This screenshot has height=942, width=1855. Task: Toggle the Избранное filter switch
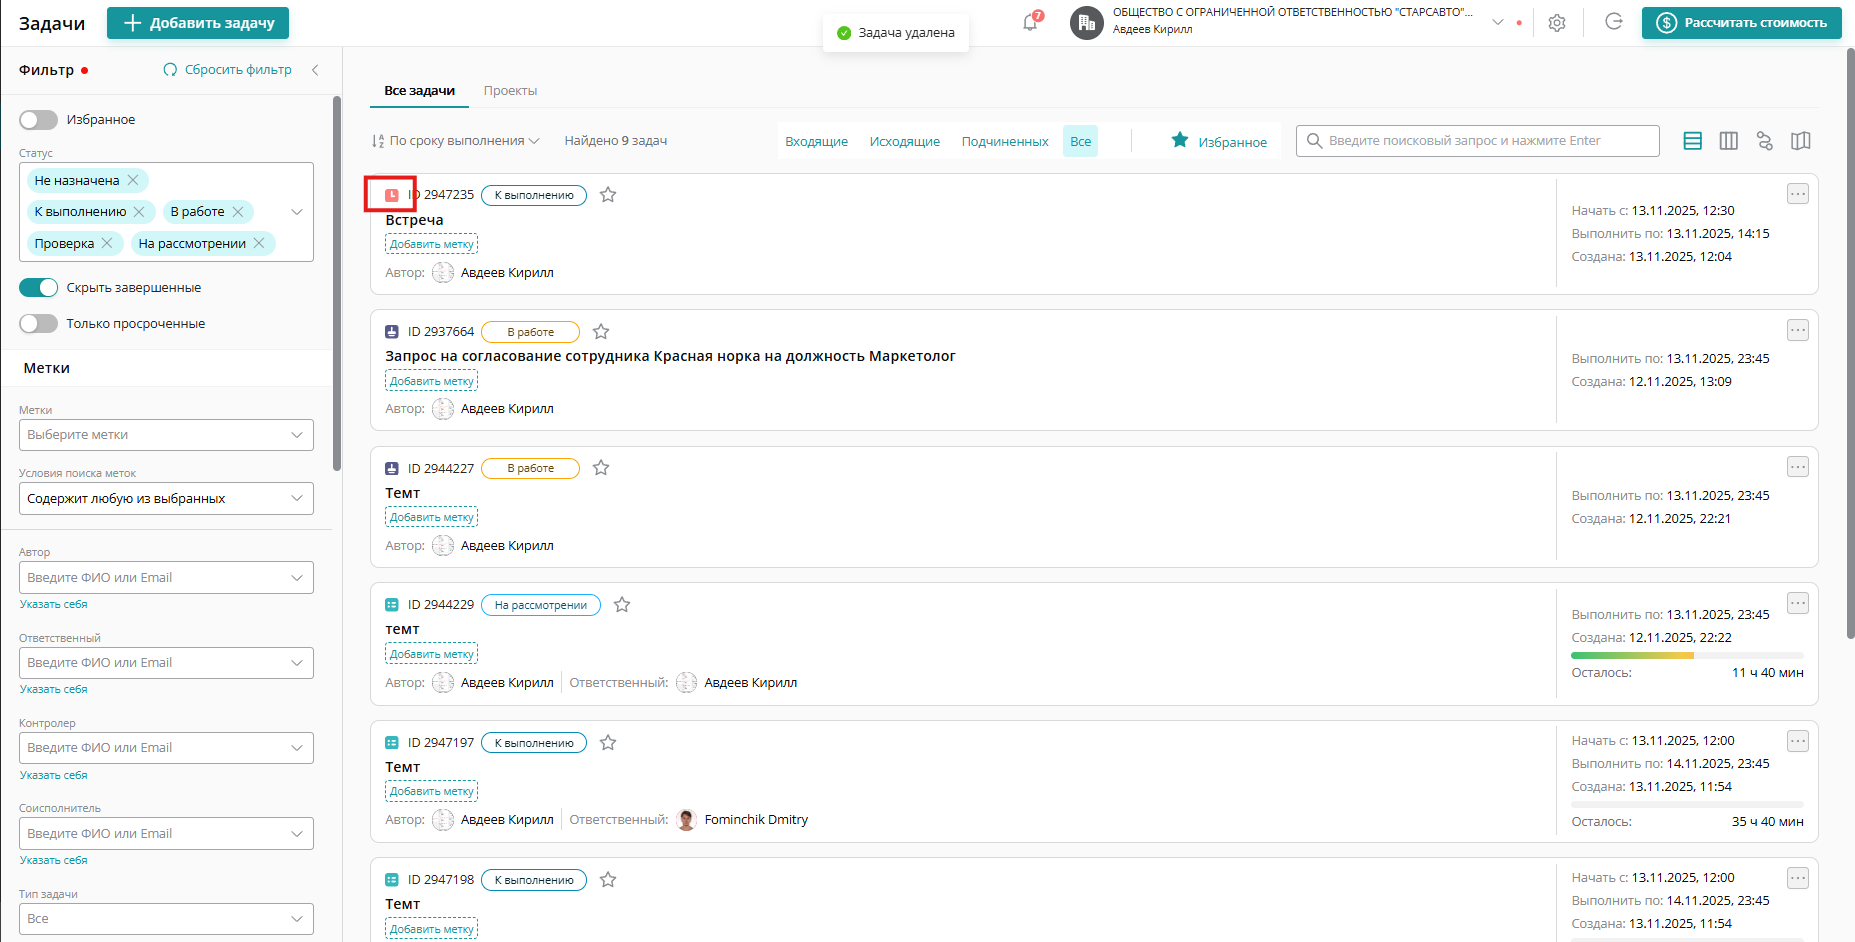click(x=38, y=120)
